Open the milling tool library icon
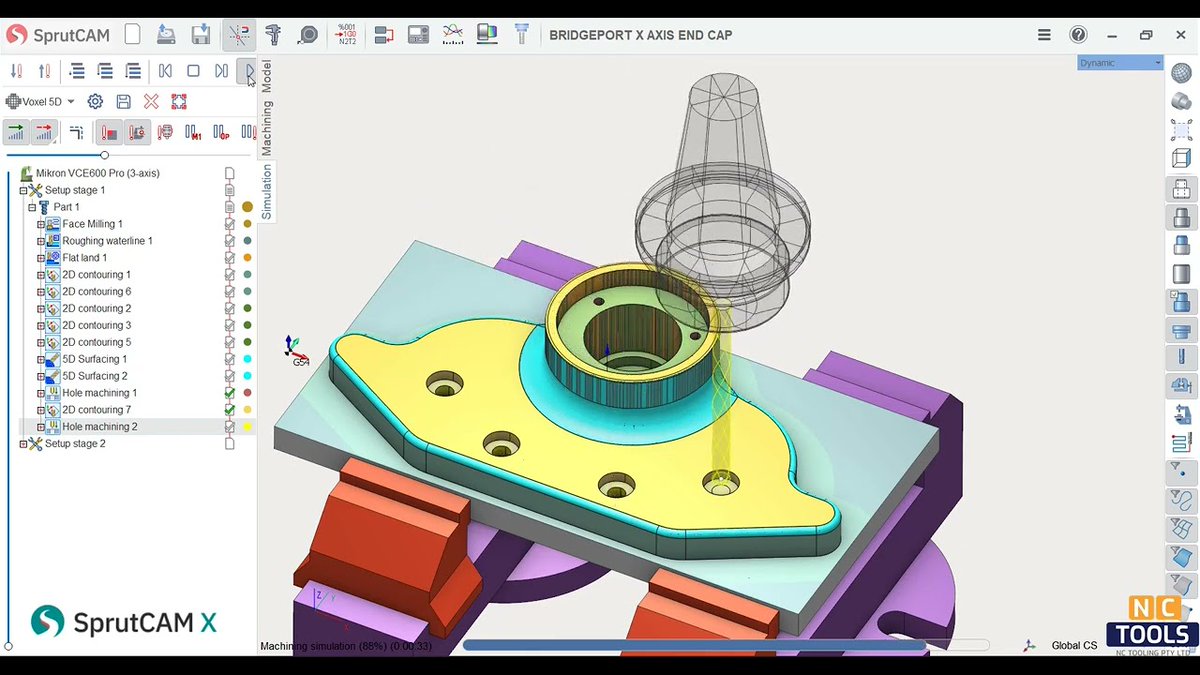 521,35
